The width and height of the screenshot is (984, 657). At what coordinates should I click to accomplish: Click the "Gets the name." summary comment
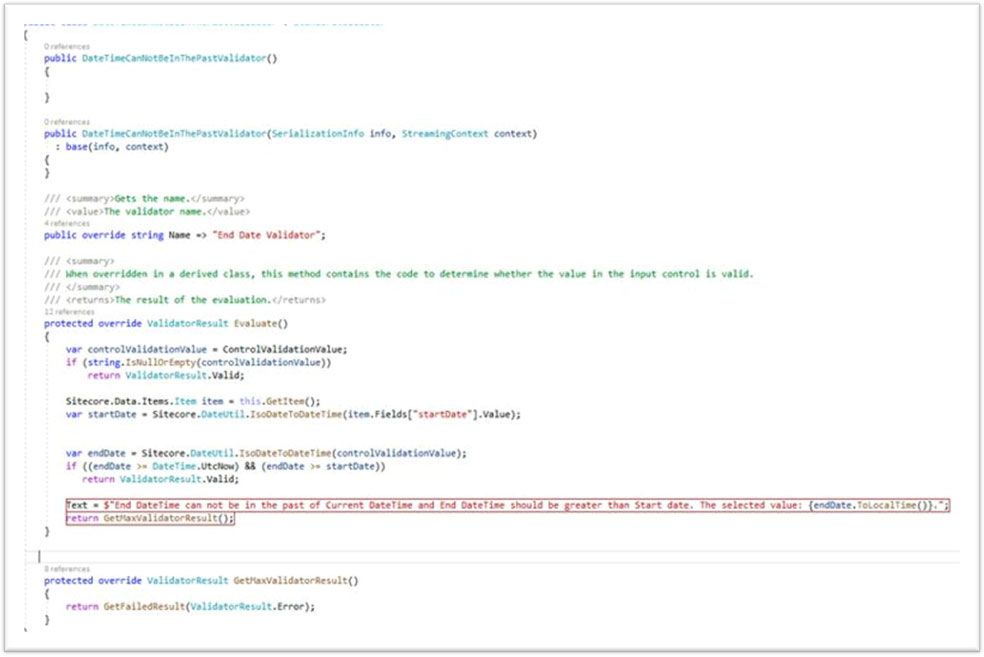click(x=152, y=198)
